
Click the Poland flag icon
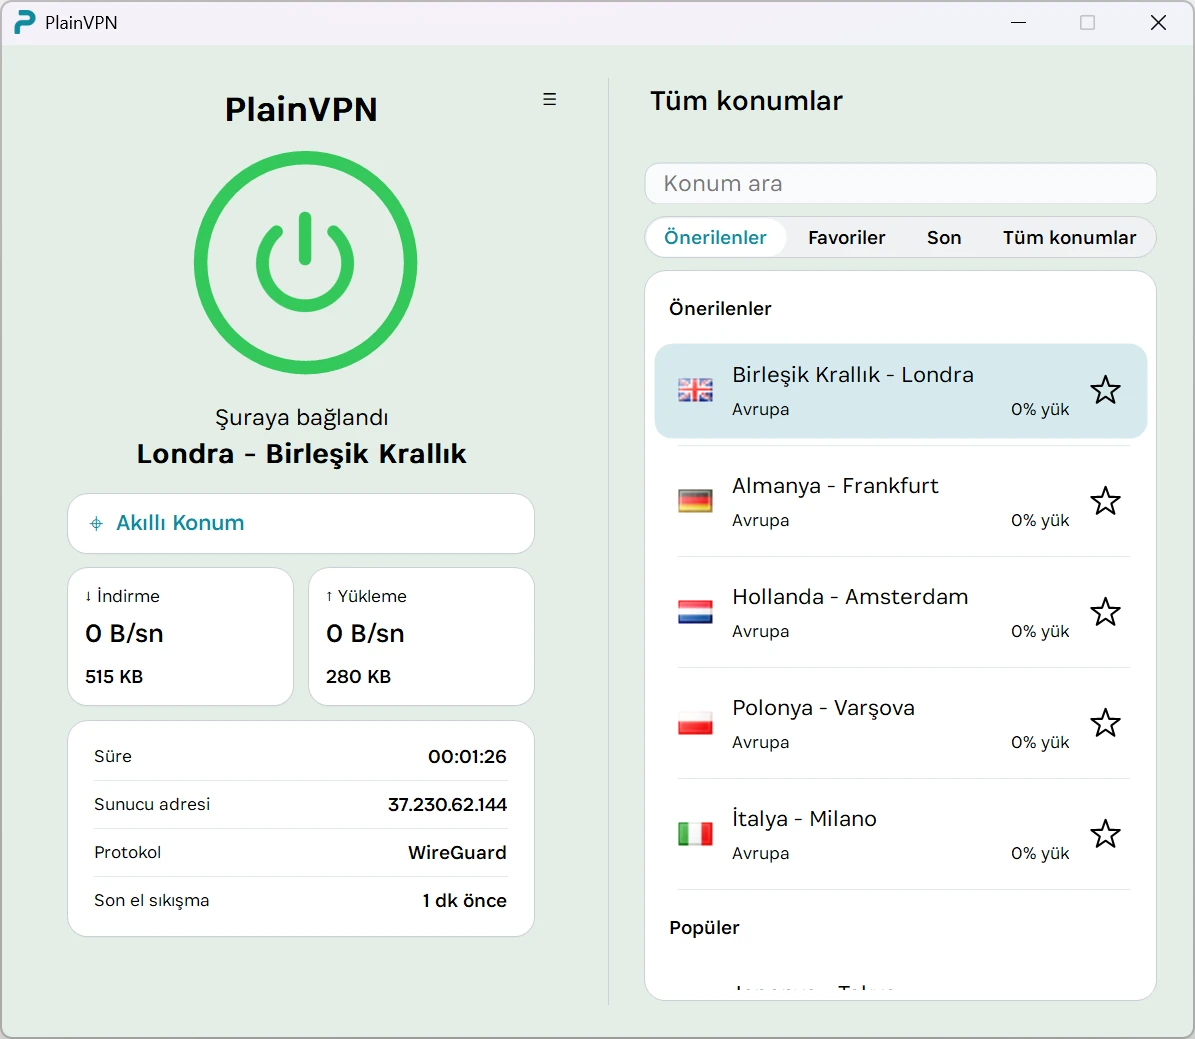pos(695,723)
